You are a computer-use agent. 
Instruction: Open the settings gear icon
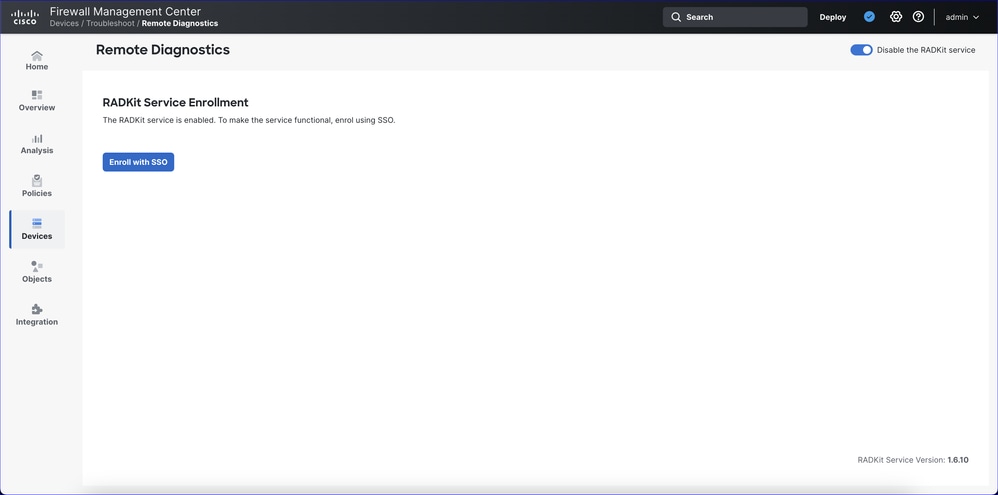pos(896,17)
